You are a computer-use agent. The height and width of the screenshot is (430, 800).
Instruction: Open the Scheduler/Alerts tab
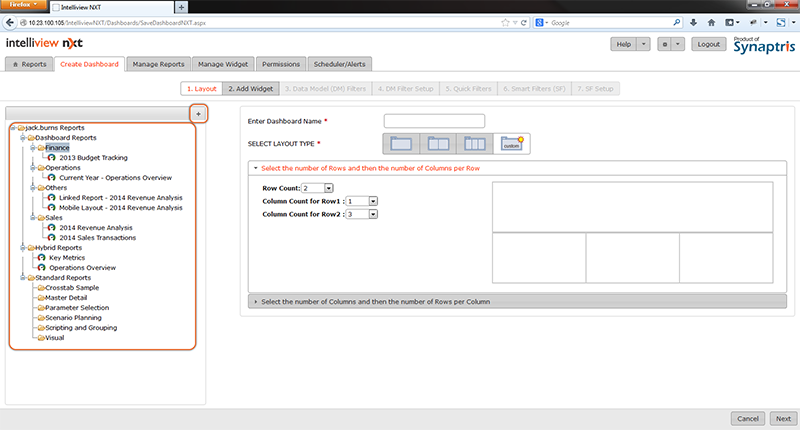tap(339, 64)
